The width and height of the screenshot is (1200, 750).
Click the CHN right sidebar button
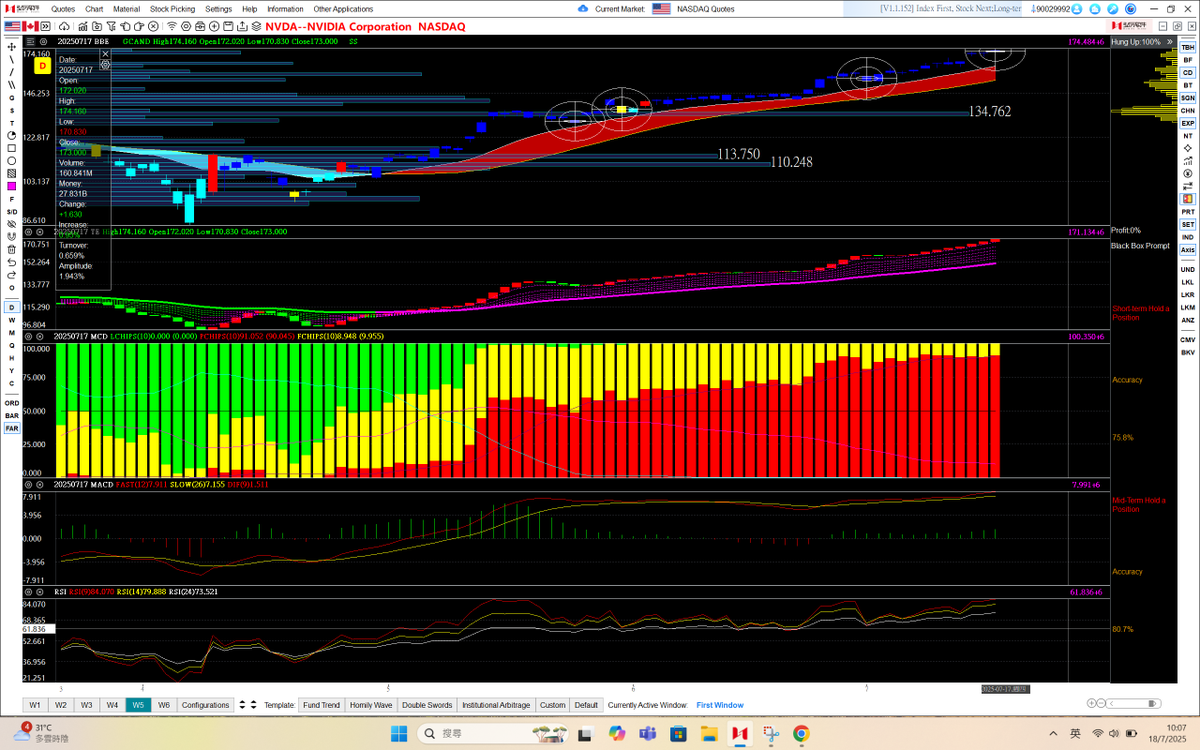(1188, 111)
